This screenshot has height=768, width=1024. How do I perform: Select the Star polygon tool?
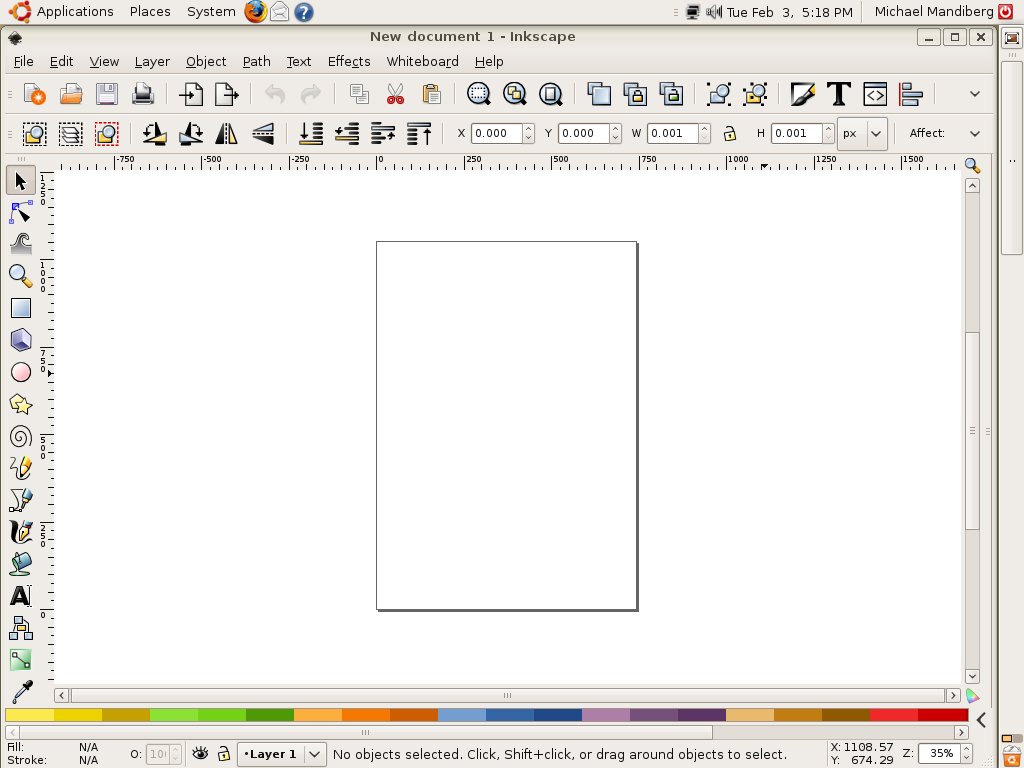(x=20, y=405)
